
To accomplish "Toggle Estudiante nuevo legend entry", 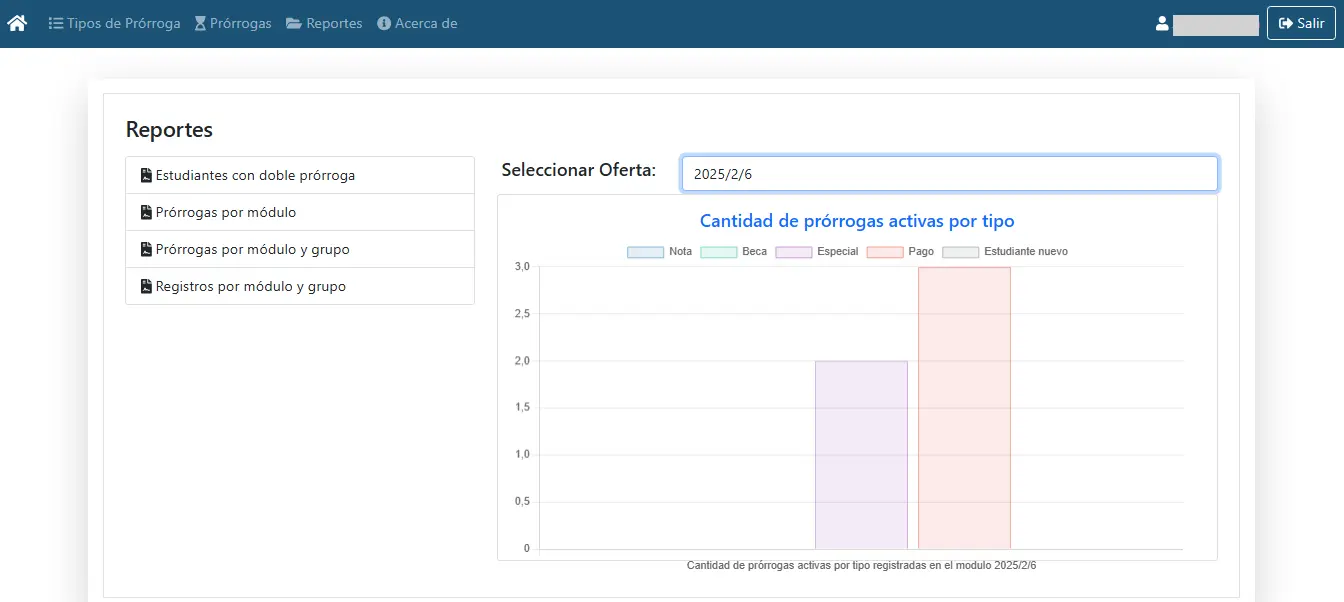I will point(1005,252).
